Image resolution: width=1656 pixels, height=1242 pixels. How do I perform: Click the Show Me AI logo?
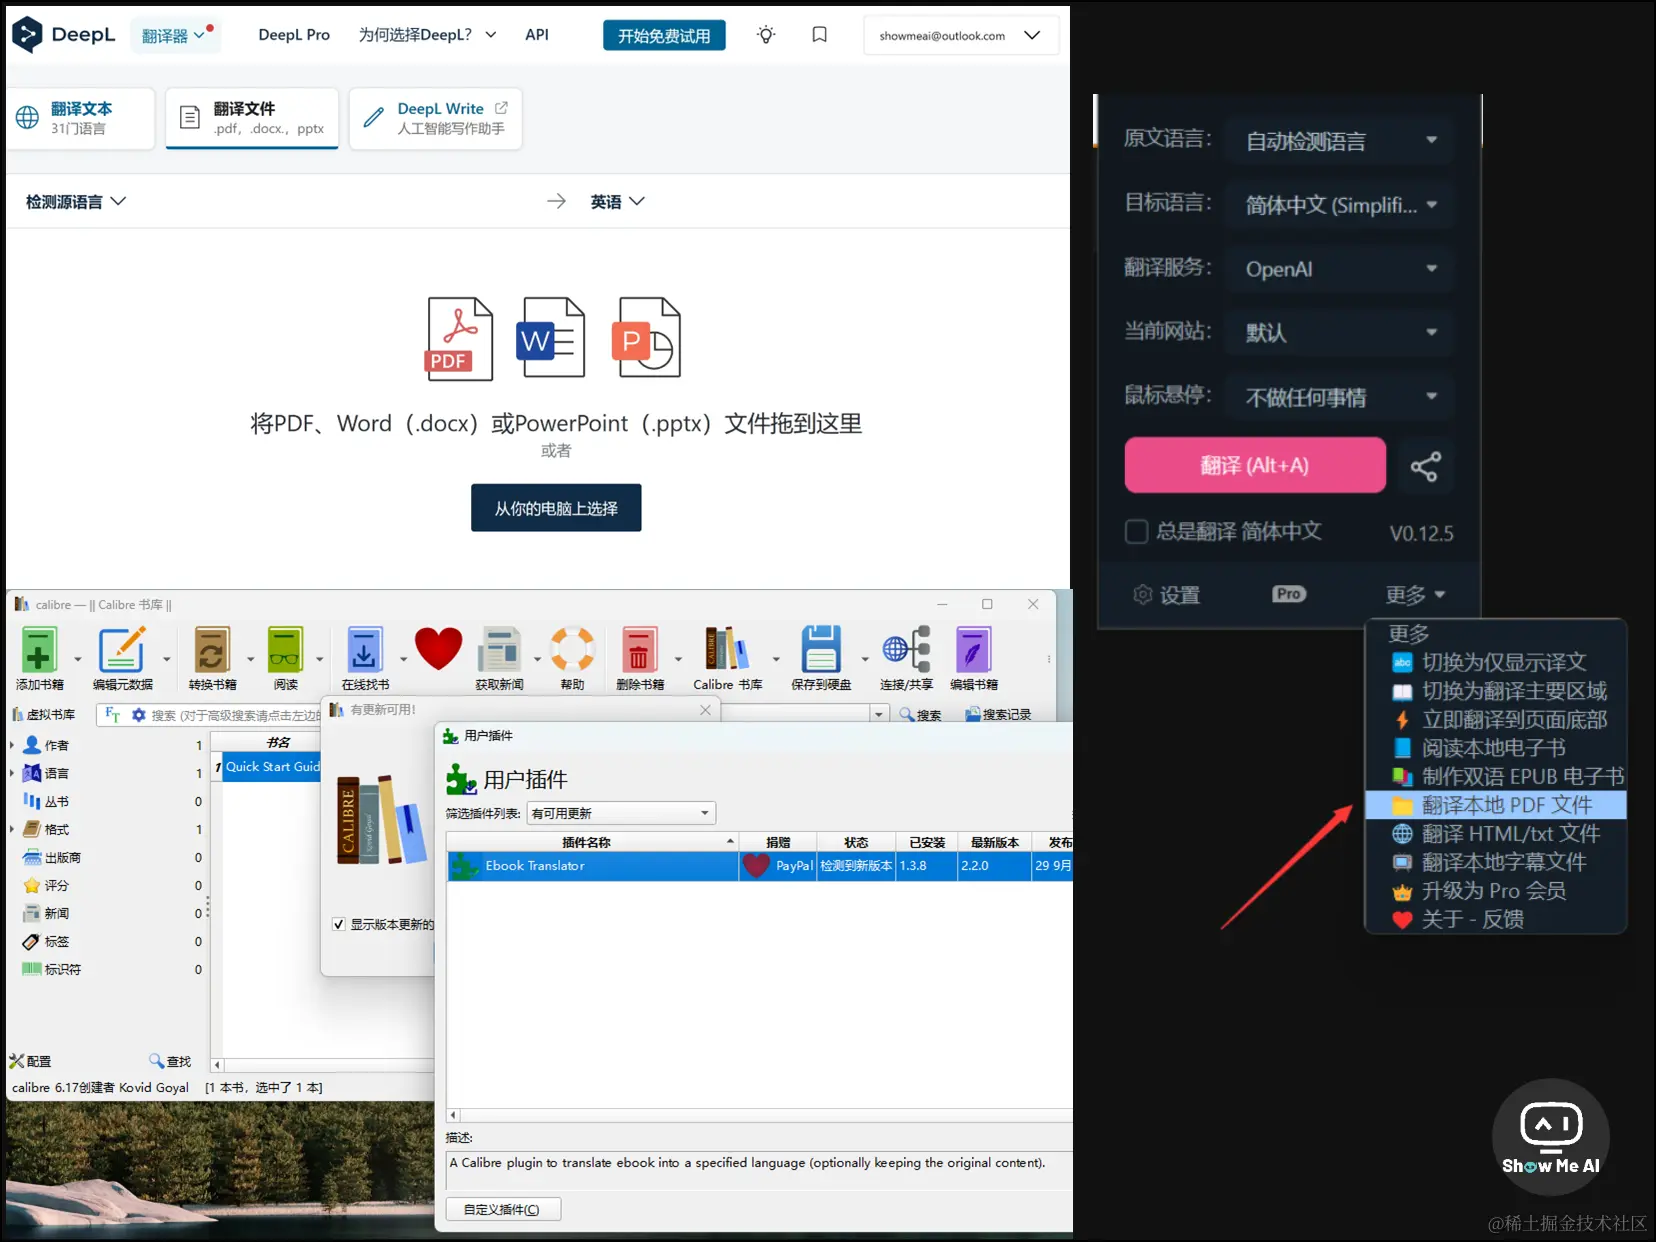coord(1551,1137)
